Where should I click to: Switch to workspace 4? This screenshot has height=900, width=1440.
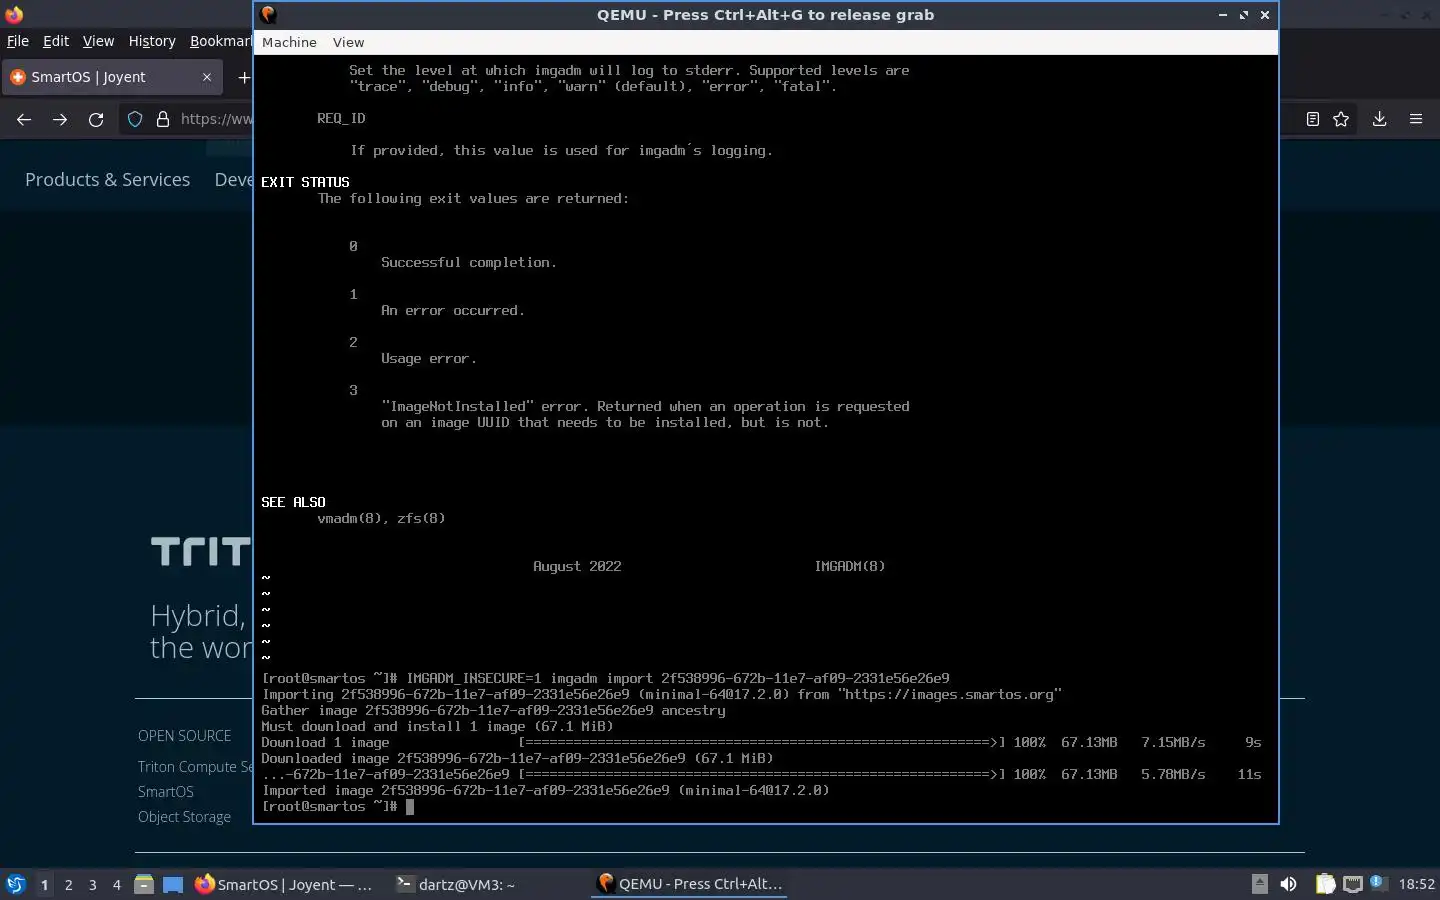(x=116, y=884)
